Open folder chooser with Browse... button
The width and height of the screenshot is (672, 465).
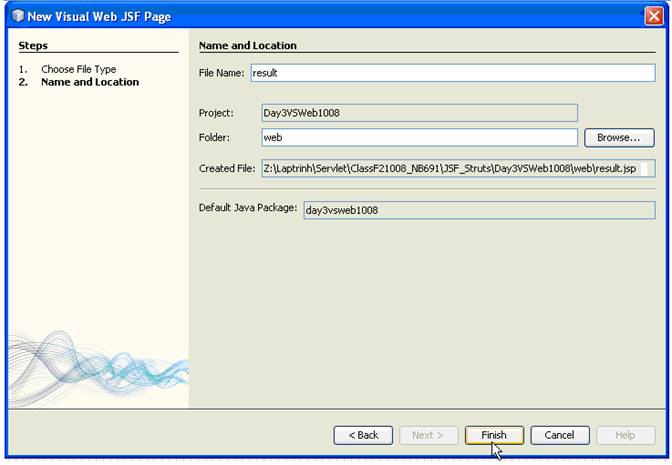619,138
